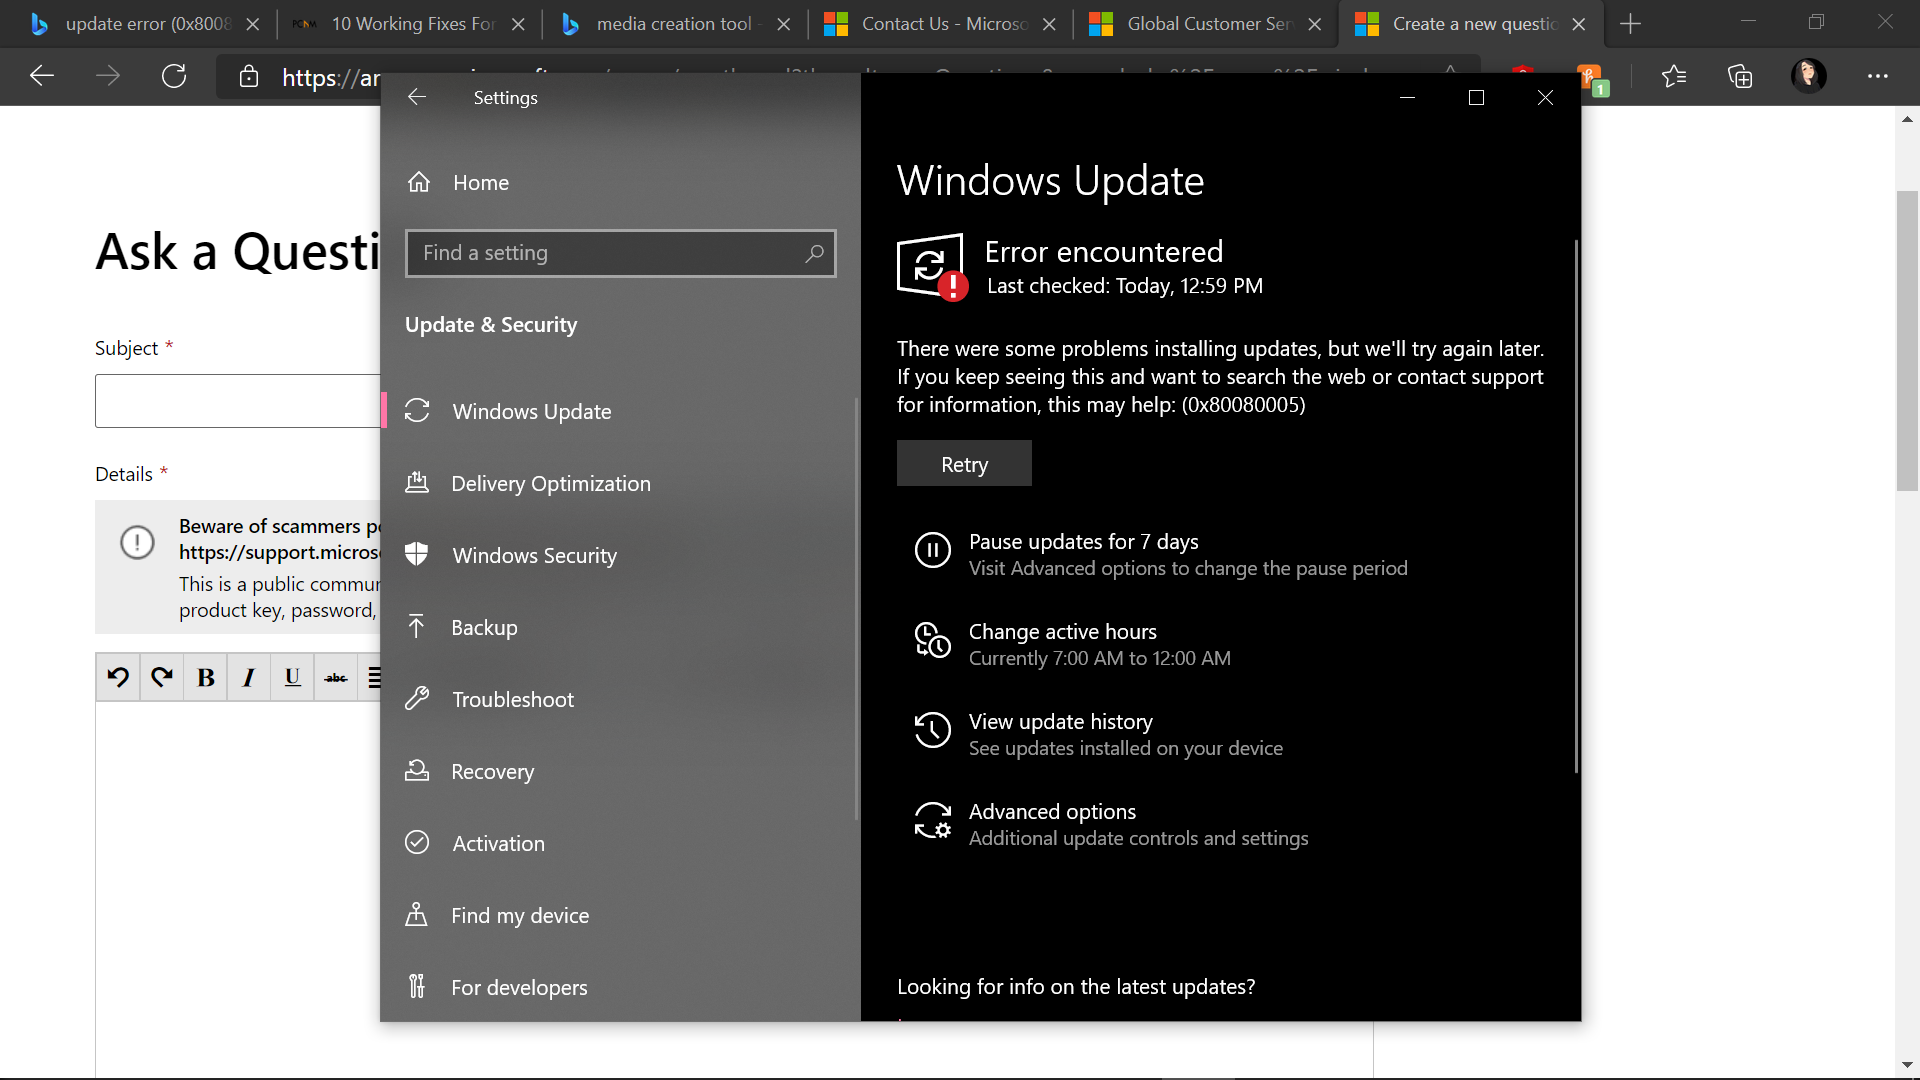This screenshot has height=1080, width=1920.
Task: Click the search magnifier in Find a setting
Action: pos(814,253)
